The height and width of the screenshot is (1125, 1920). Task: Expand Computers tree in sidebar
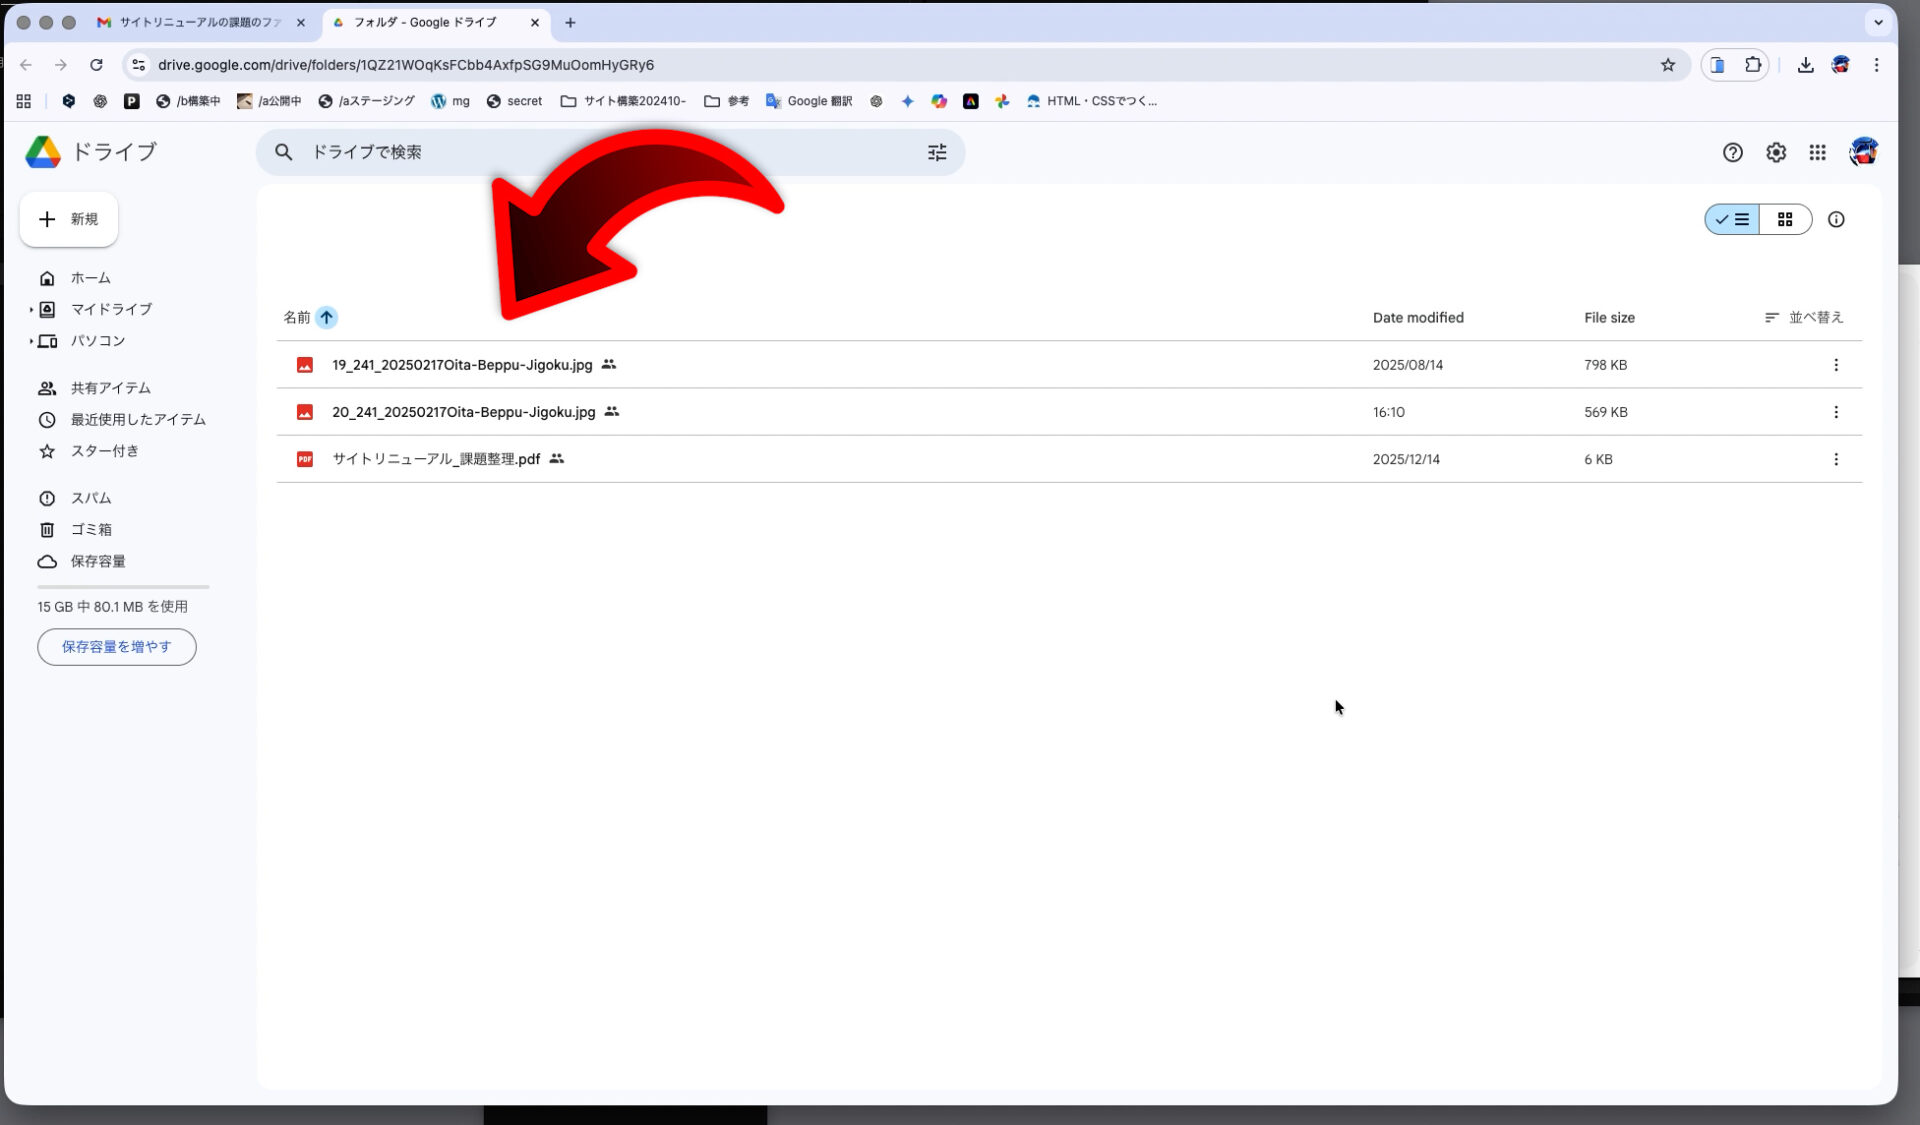(31, 341)
